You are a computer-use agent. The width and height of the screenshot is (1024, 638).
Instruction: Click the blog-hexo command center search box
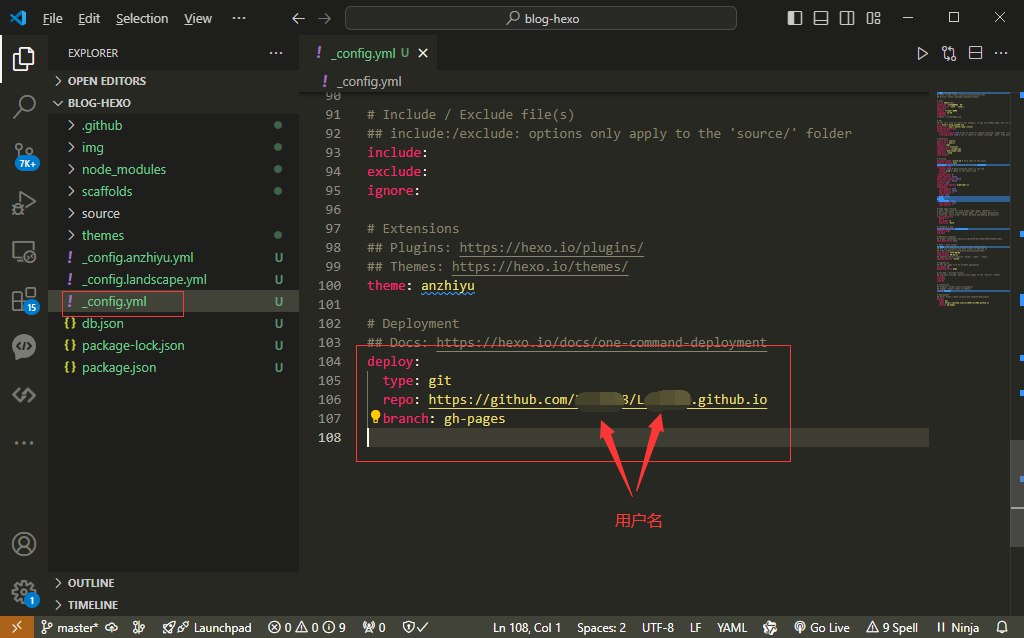click(541, 18)
